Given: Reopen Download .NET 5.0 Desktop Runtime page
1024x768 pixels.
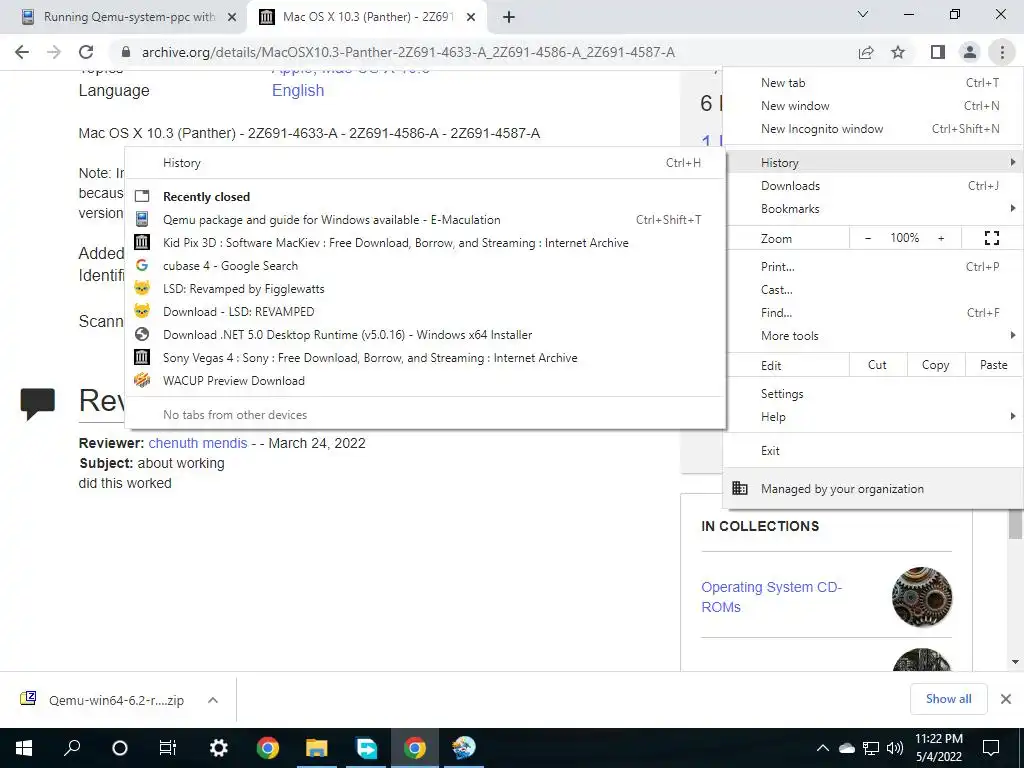Looking at the screenshot, I should coord(425,335).
